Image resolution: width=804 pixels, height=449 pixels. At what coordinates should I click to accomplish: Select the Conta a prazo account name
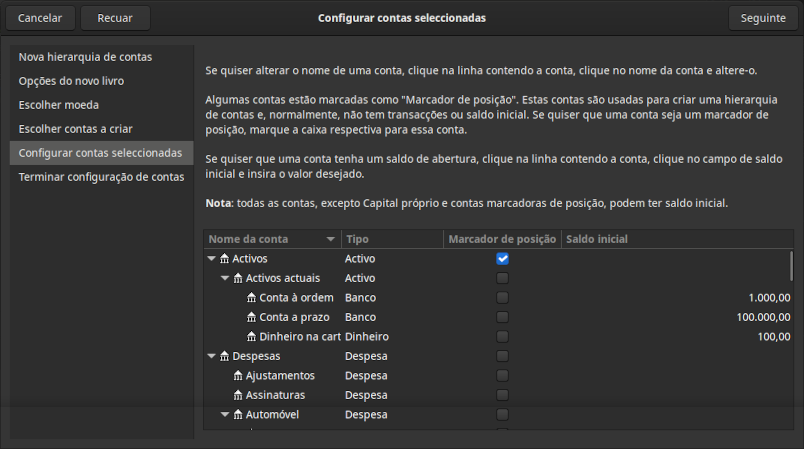(x=294, y=317)
